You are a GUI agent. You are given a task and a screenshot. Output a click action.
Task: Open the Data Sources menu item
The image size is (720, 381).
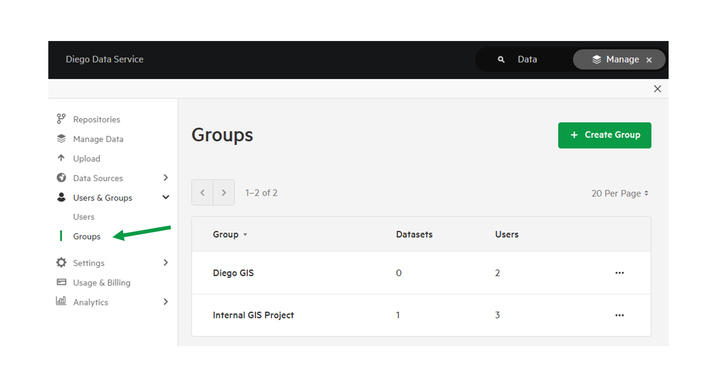(98, 178)
